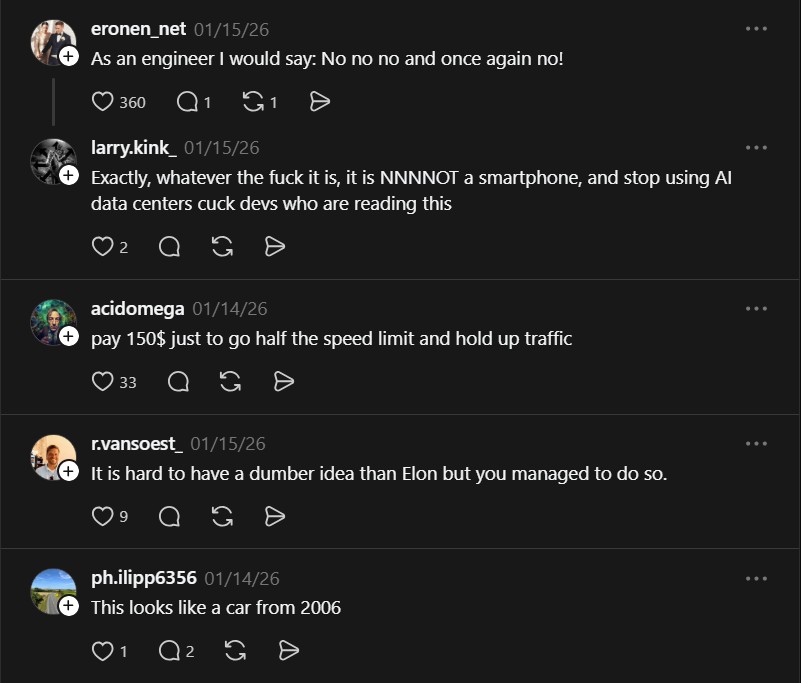Image resolution: width=801 pixels, height=683 pixels.
Task: Like the eronen_net comment
Action: coord(103,102)
